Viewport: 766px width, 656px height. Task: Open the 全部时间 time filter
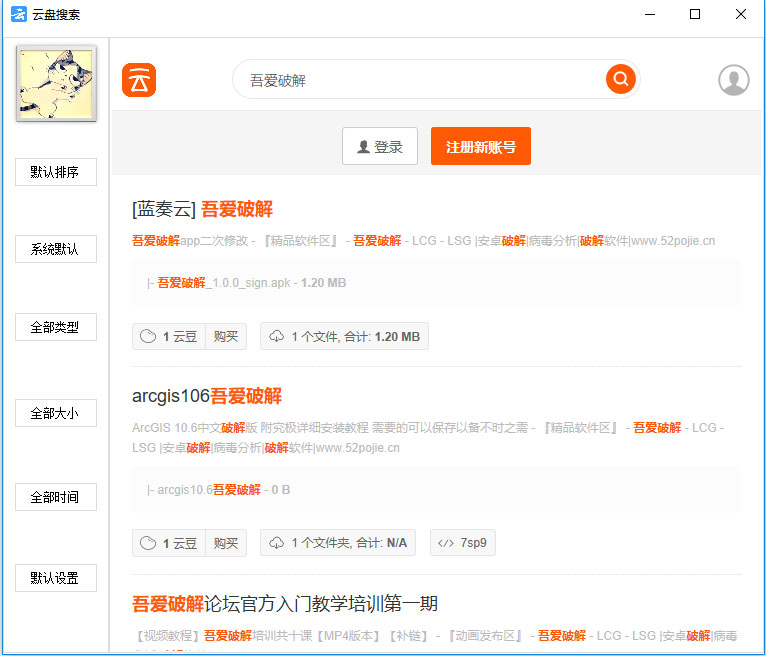click(x=55, y=497)
